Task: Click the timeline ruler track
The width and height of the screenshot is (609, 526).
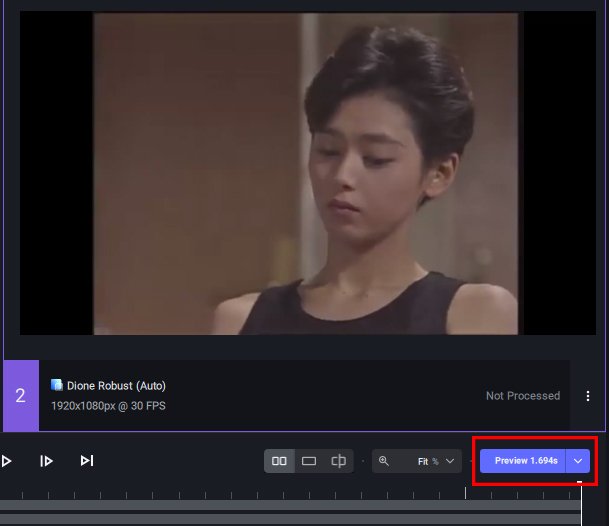Action: [290, 495]
